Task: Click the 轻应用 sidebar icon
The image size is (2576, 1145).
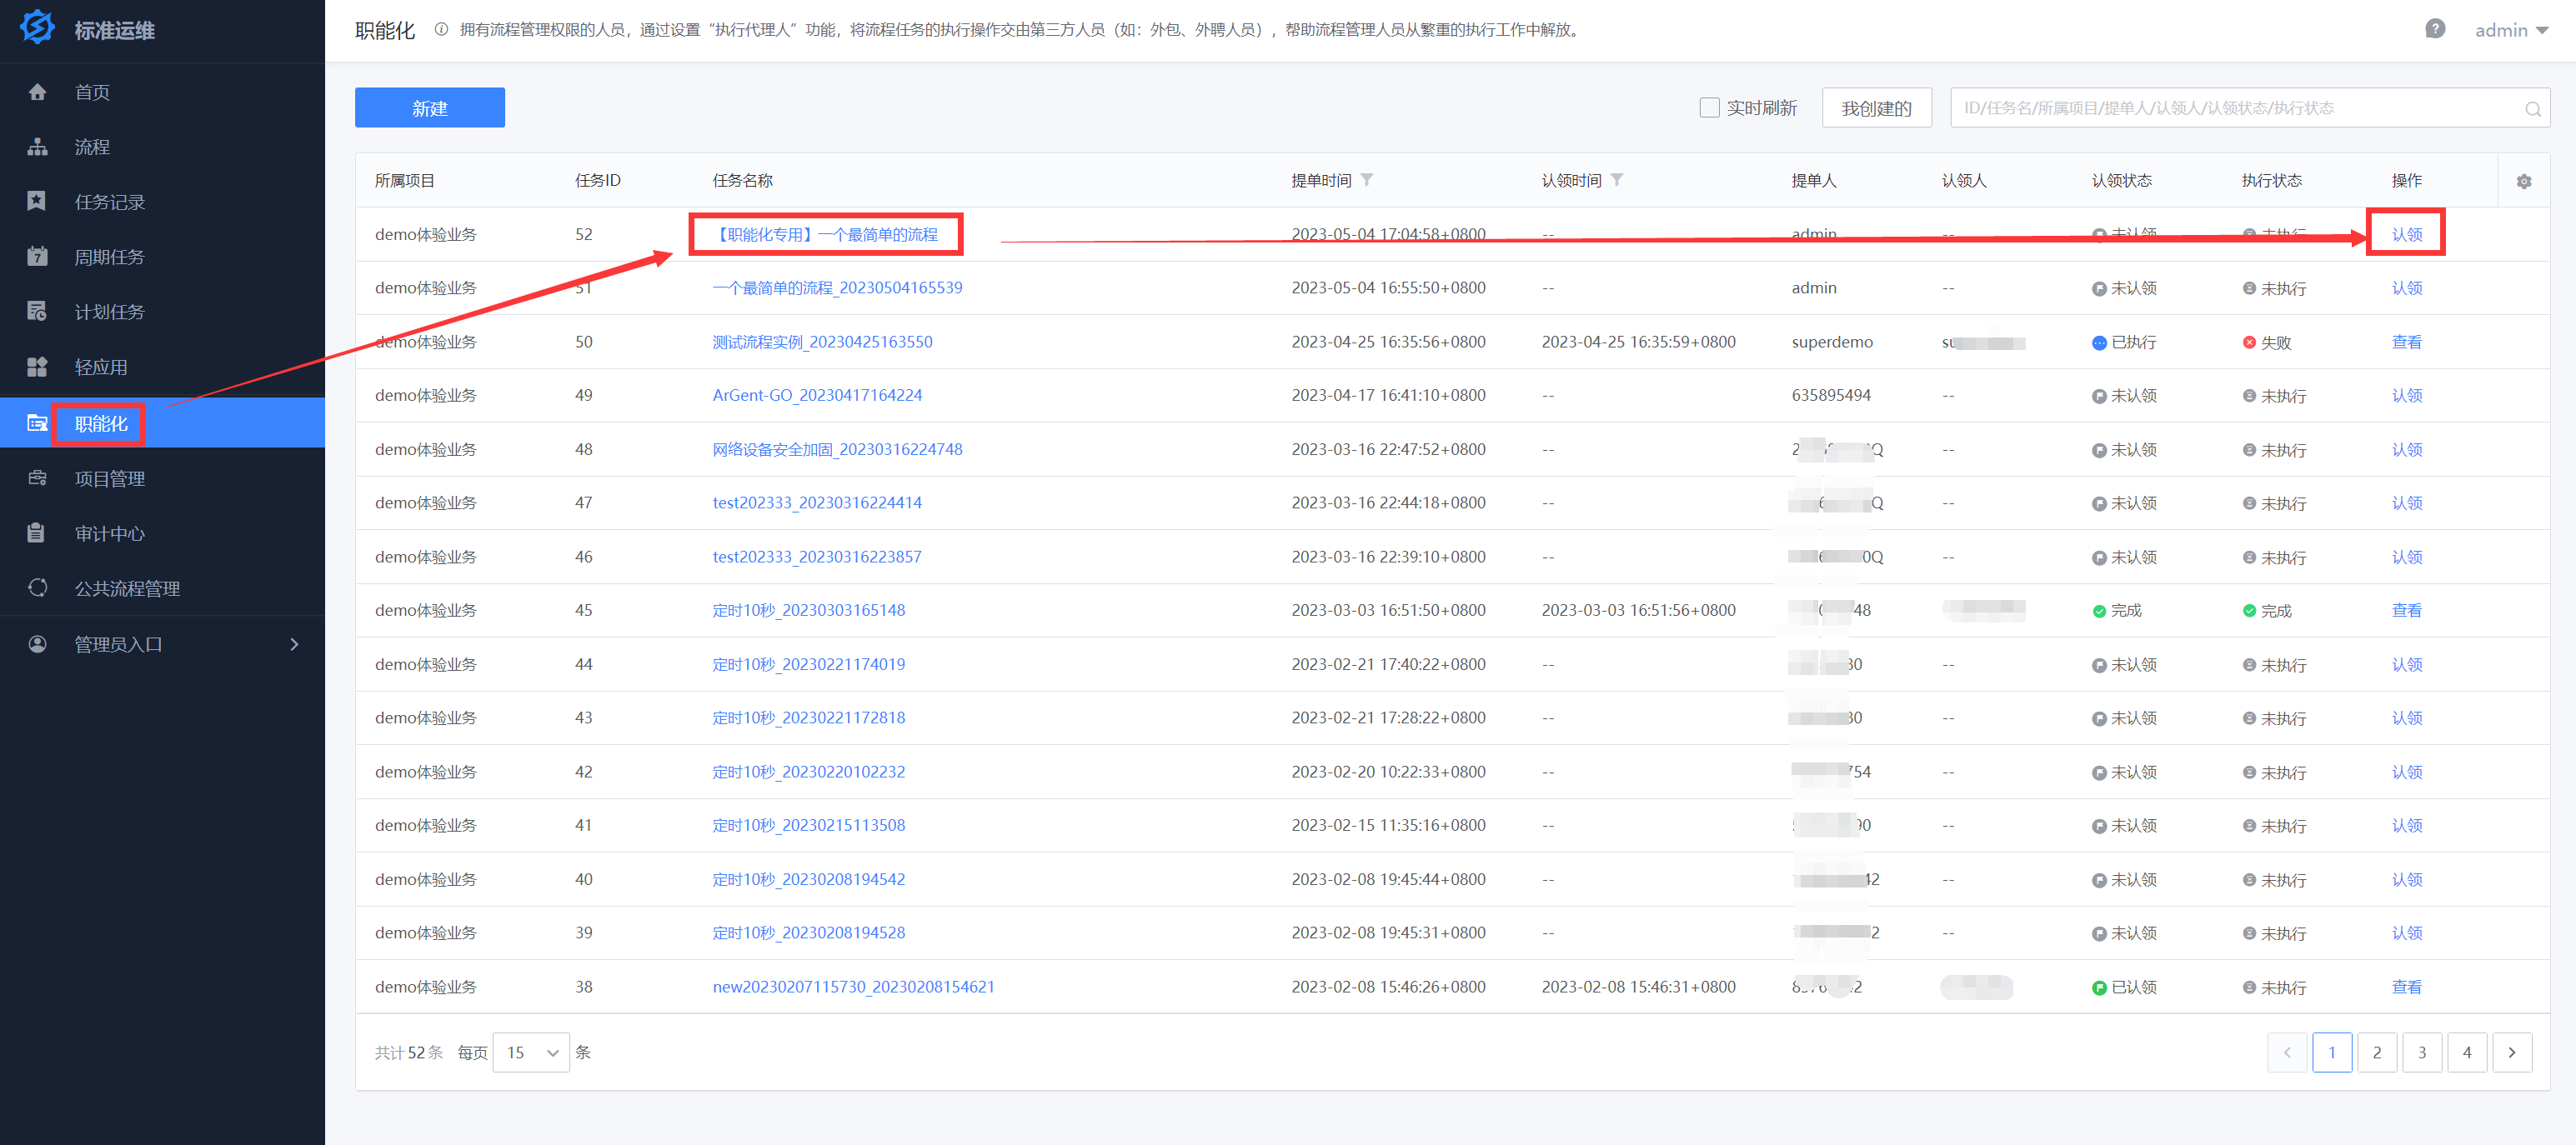Action: pos(37,367)
